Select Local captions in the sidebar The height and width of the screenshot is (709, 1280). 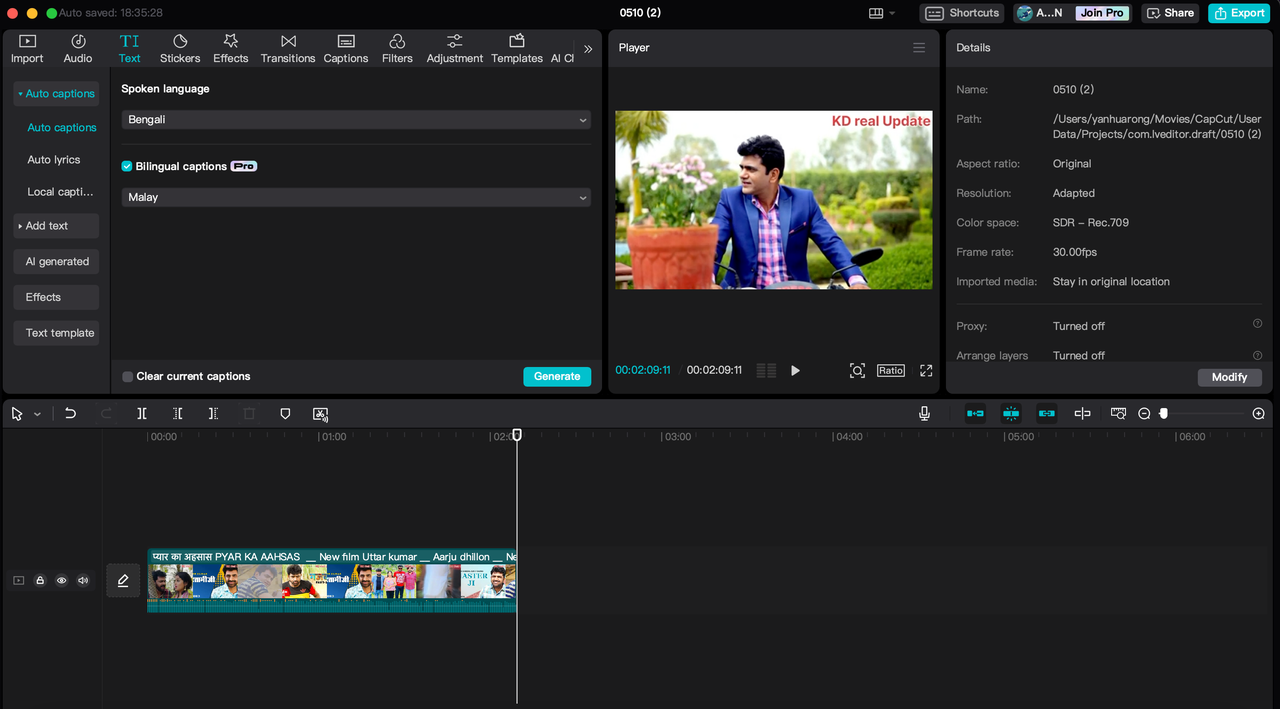[60, 192]
